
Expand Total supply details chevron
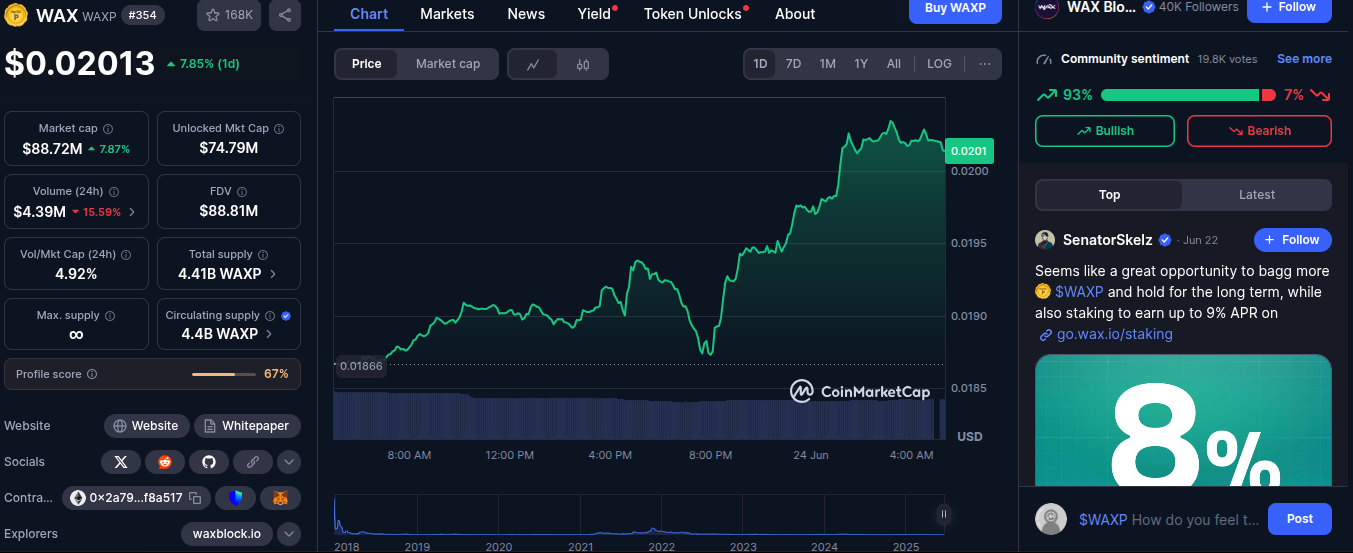(x=273, y=274)
